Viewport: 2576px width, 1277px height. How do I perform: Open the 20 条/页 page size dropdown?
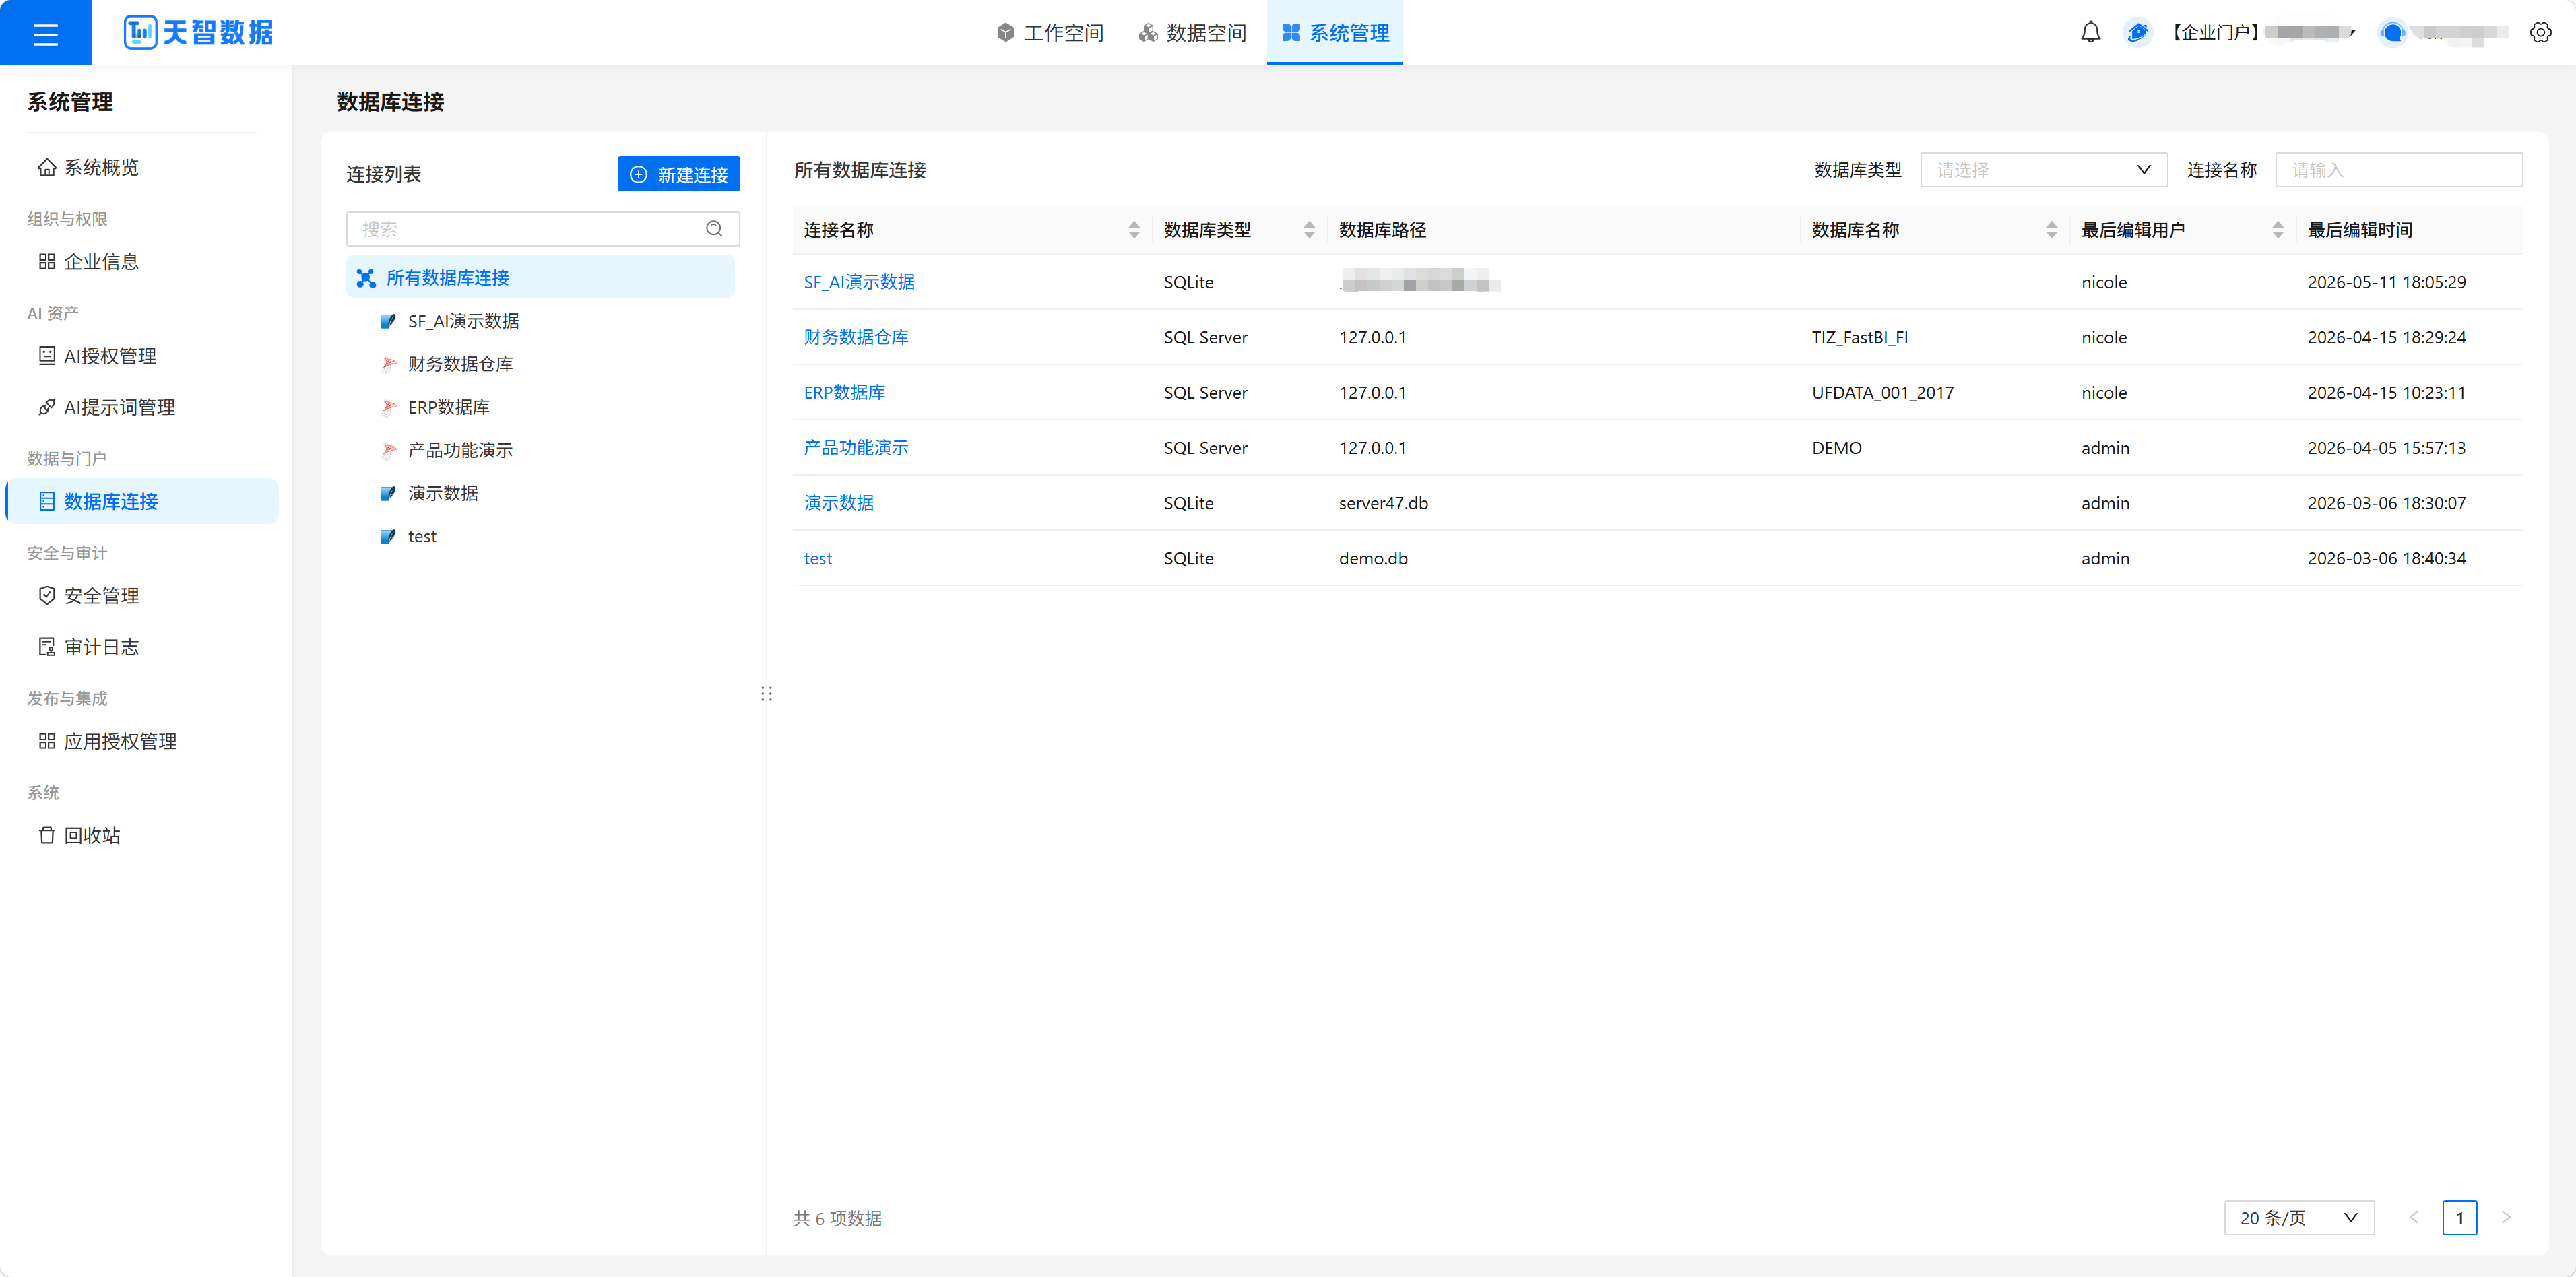(2299, 1218)
